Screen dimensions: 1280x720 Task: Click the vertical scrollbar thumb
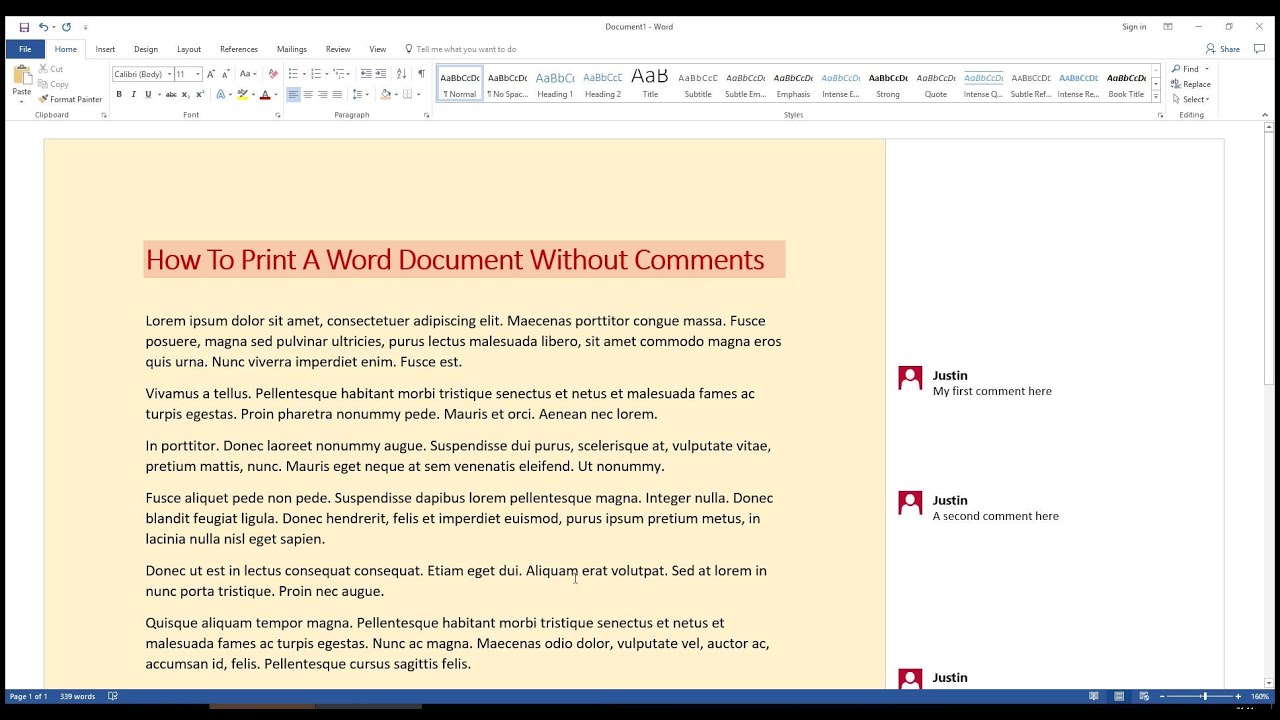1269,260
